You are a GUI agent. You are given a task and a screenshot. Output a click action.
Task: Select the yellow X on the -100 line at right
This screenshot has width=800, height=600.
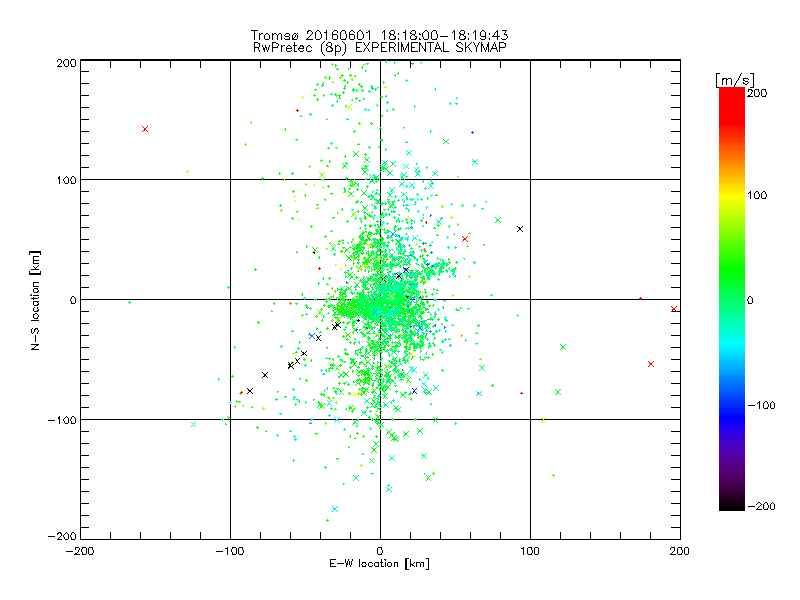pos(543,420)
